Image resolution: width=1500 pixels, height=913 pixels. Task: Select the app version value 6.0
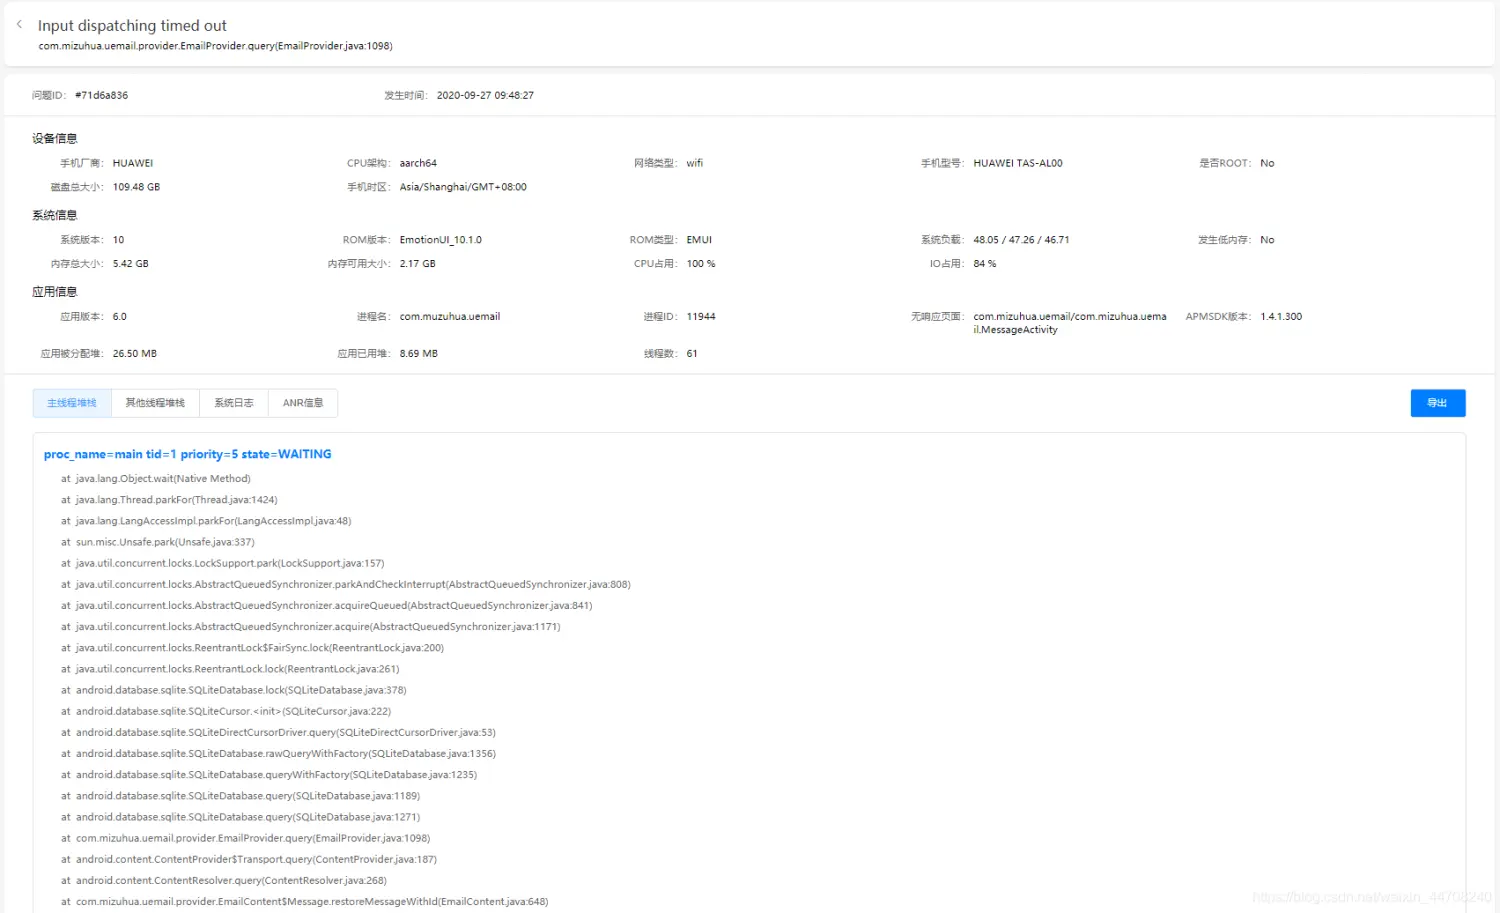(120, 317)
